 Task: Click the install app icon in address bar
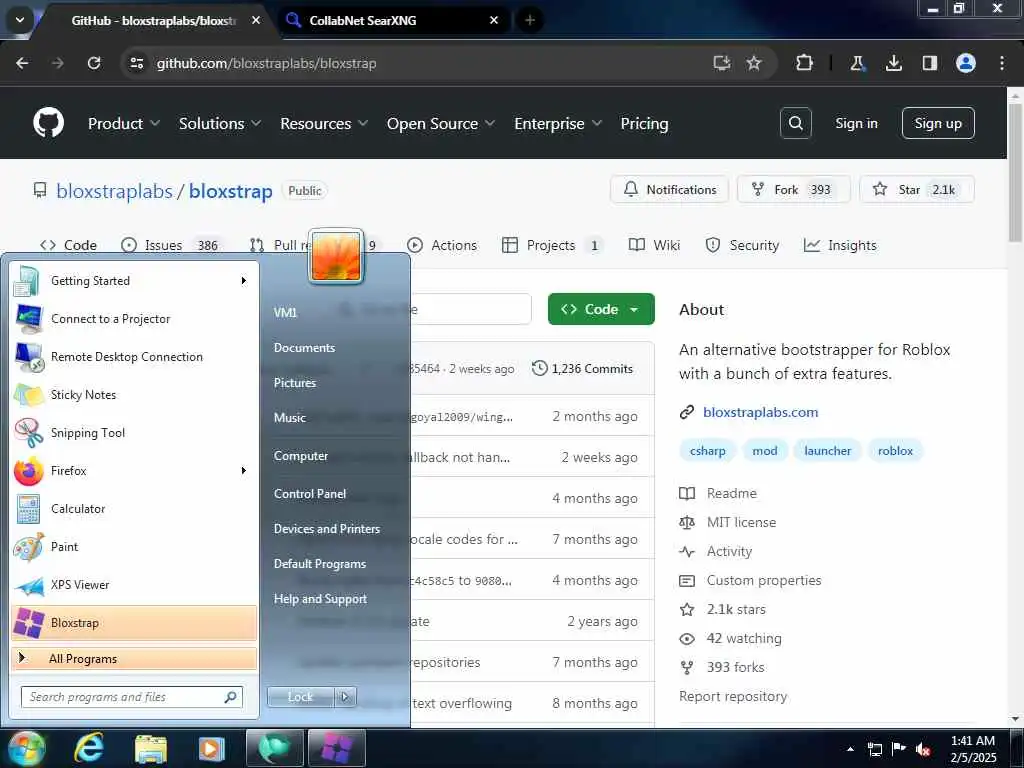(721, 63)
